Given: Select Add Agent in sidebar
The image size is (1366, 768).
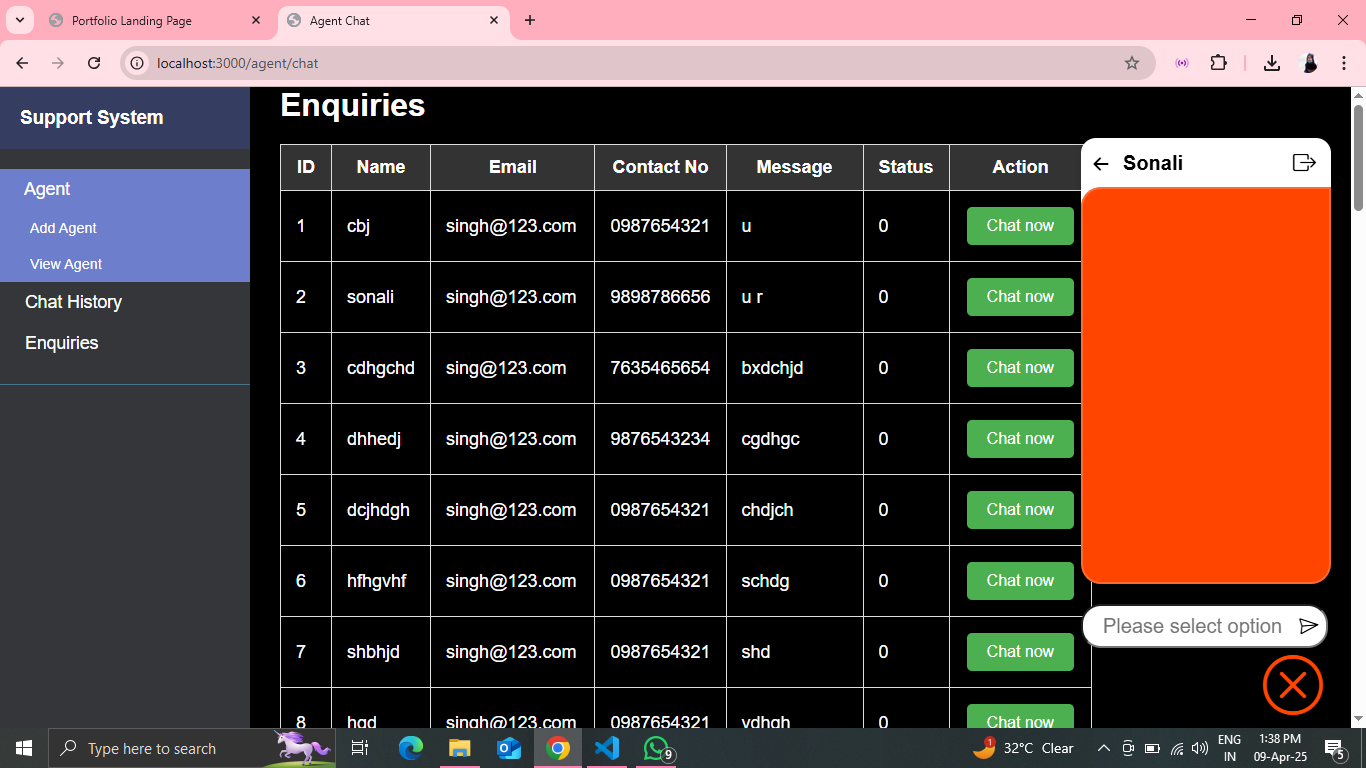Looking at the screenshot, I should (63, 228).
